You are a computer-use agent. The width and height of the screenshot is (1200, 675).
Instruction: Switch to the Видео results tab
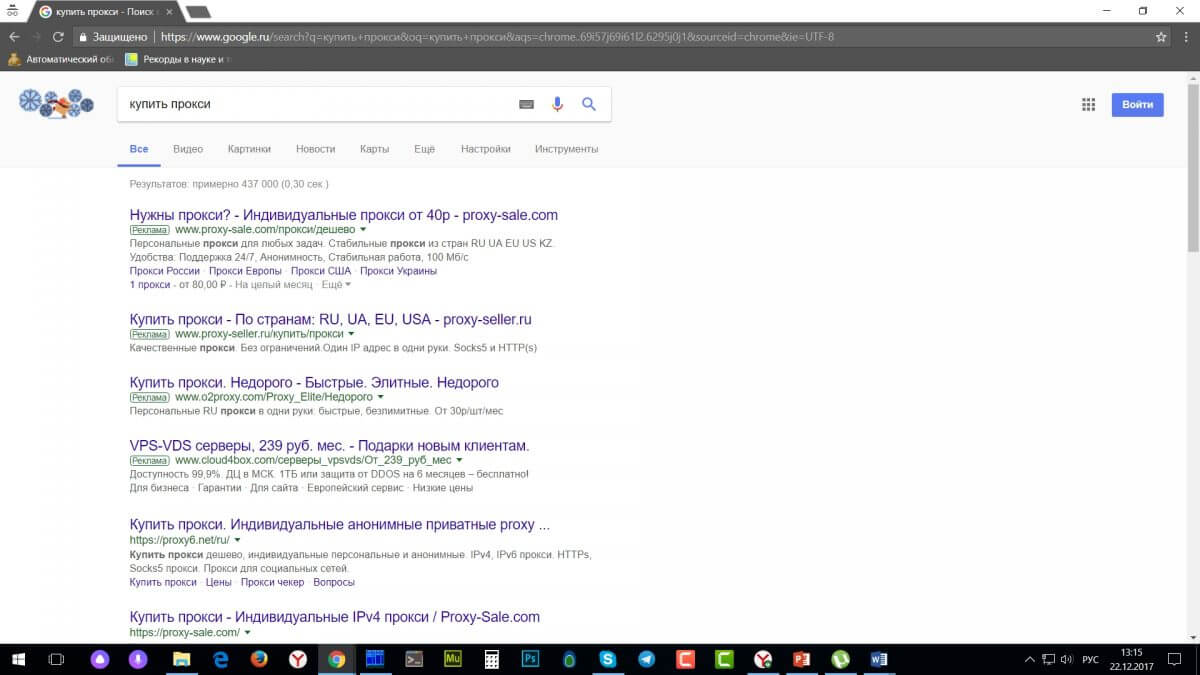click(x=188, y=149)
